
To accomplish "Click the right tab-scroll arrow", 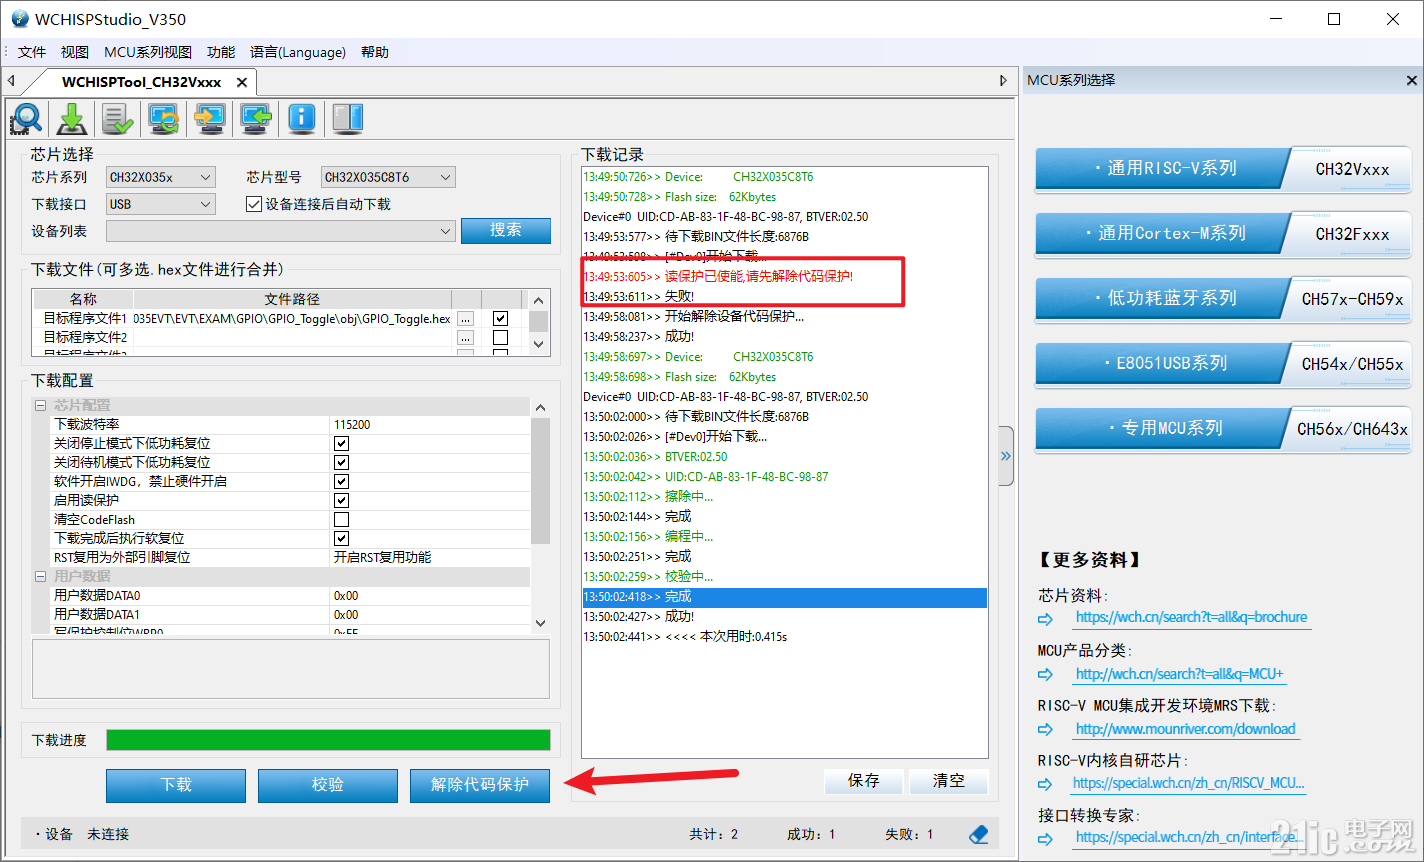I will 1004,81.
